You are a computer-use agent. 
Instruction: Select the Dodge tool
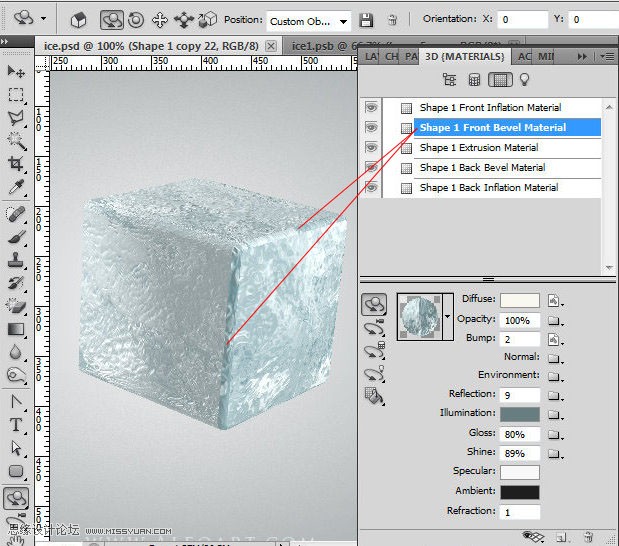point(16,375)
